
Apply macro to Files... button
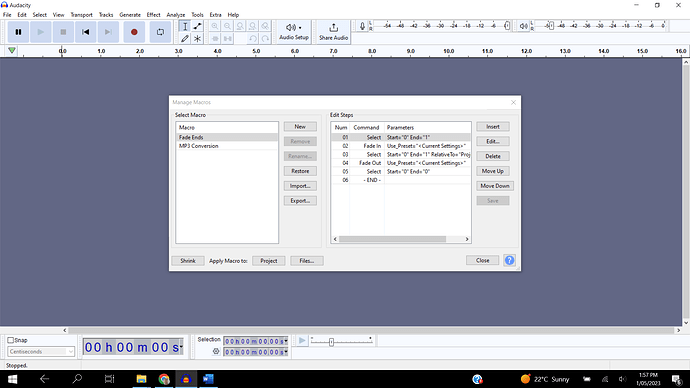(x=307, y=261)
